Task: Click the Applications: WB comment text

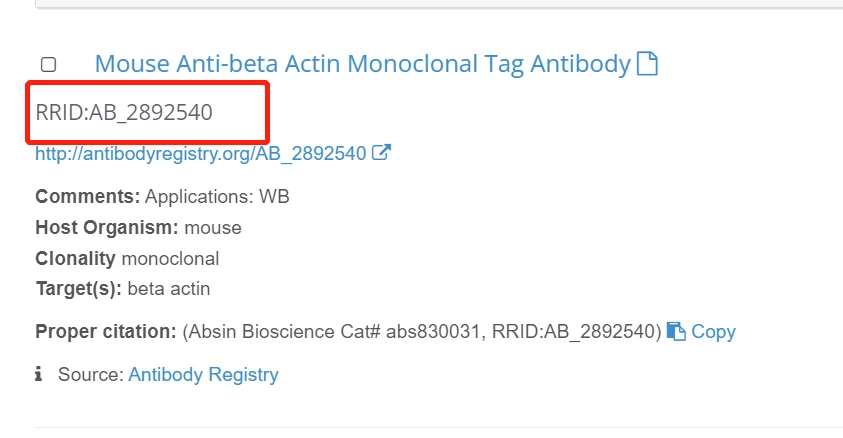Action: coord(217,196)
